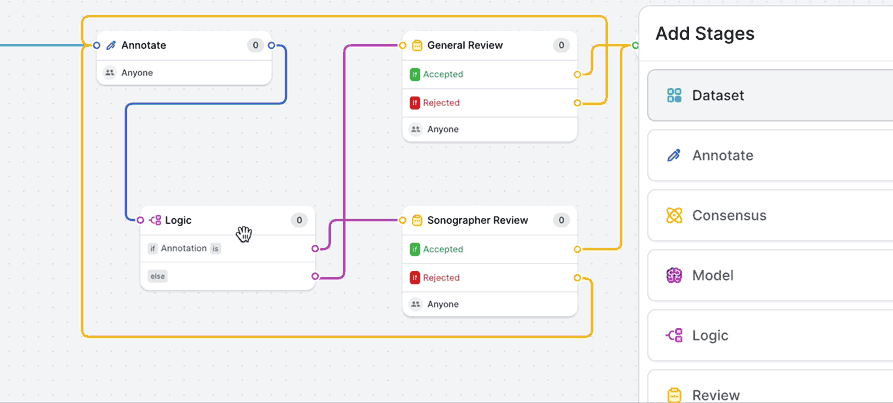Image resolution: width=893 pixels, height=403 pixels.
Task: Click the General Review input port
Action: (x=403, y=45)
